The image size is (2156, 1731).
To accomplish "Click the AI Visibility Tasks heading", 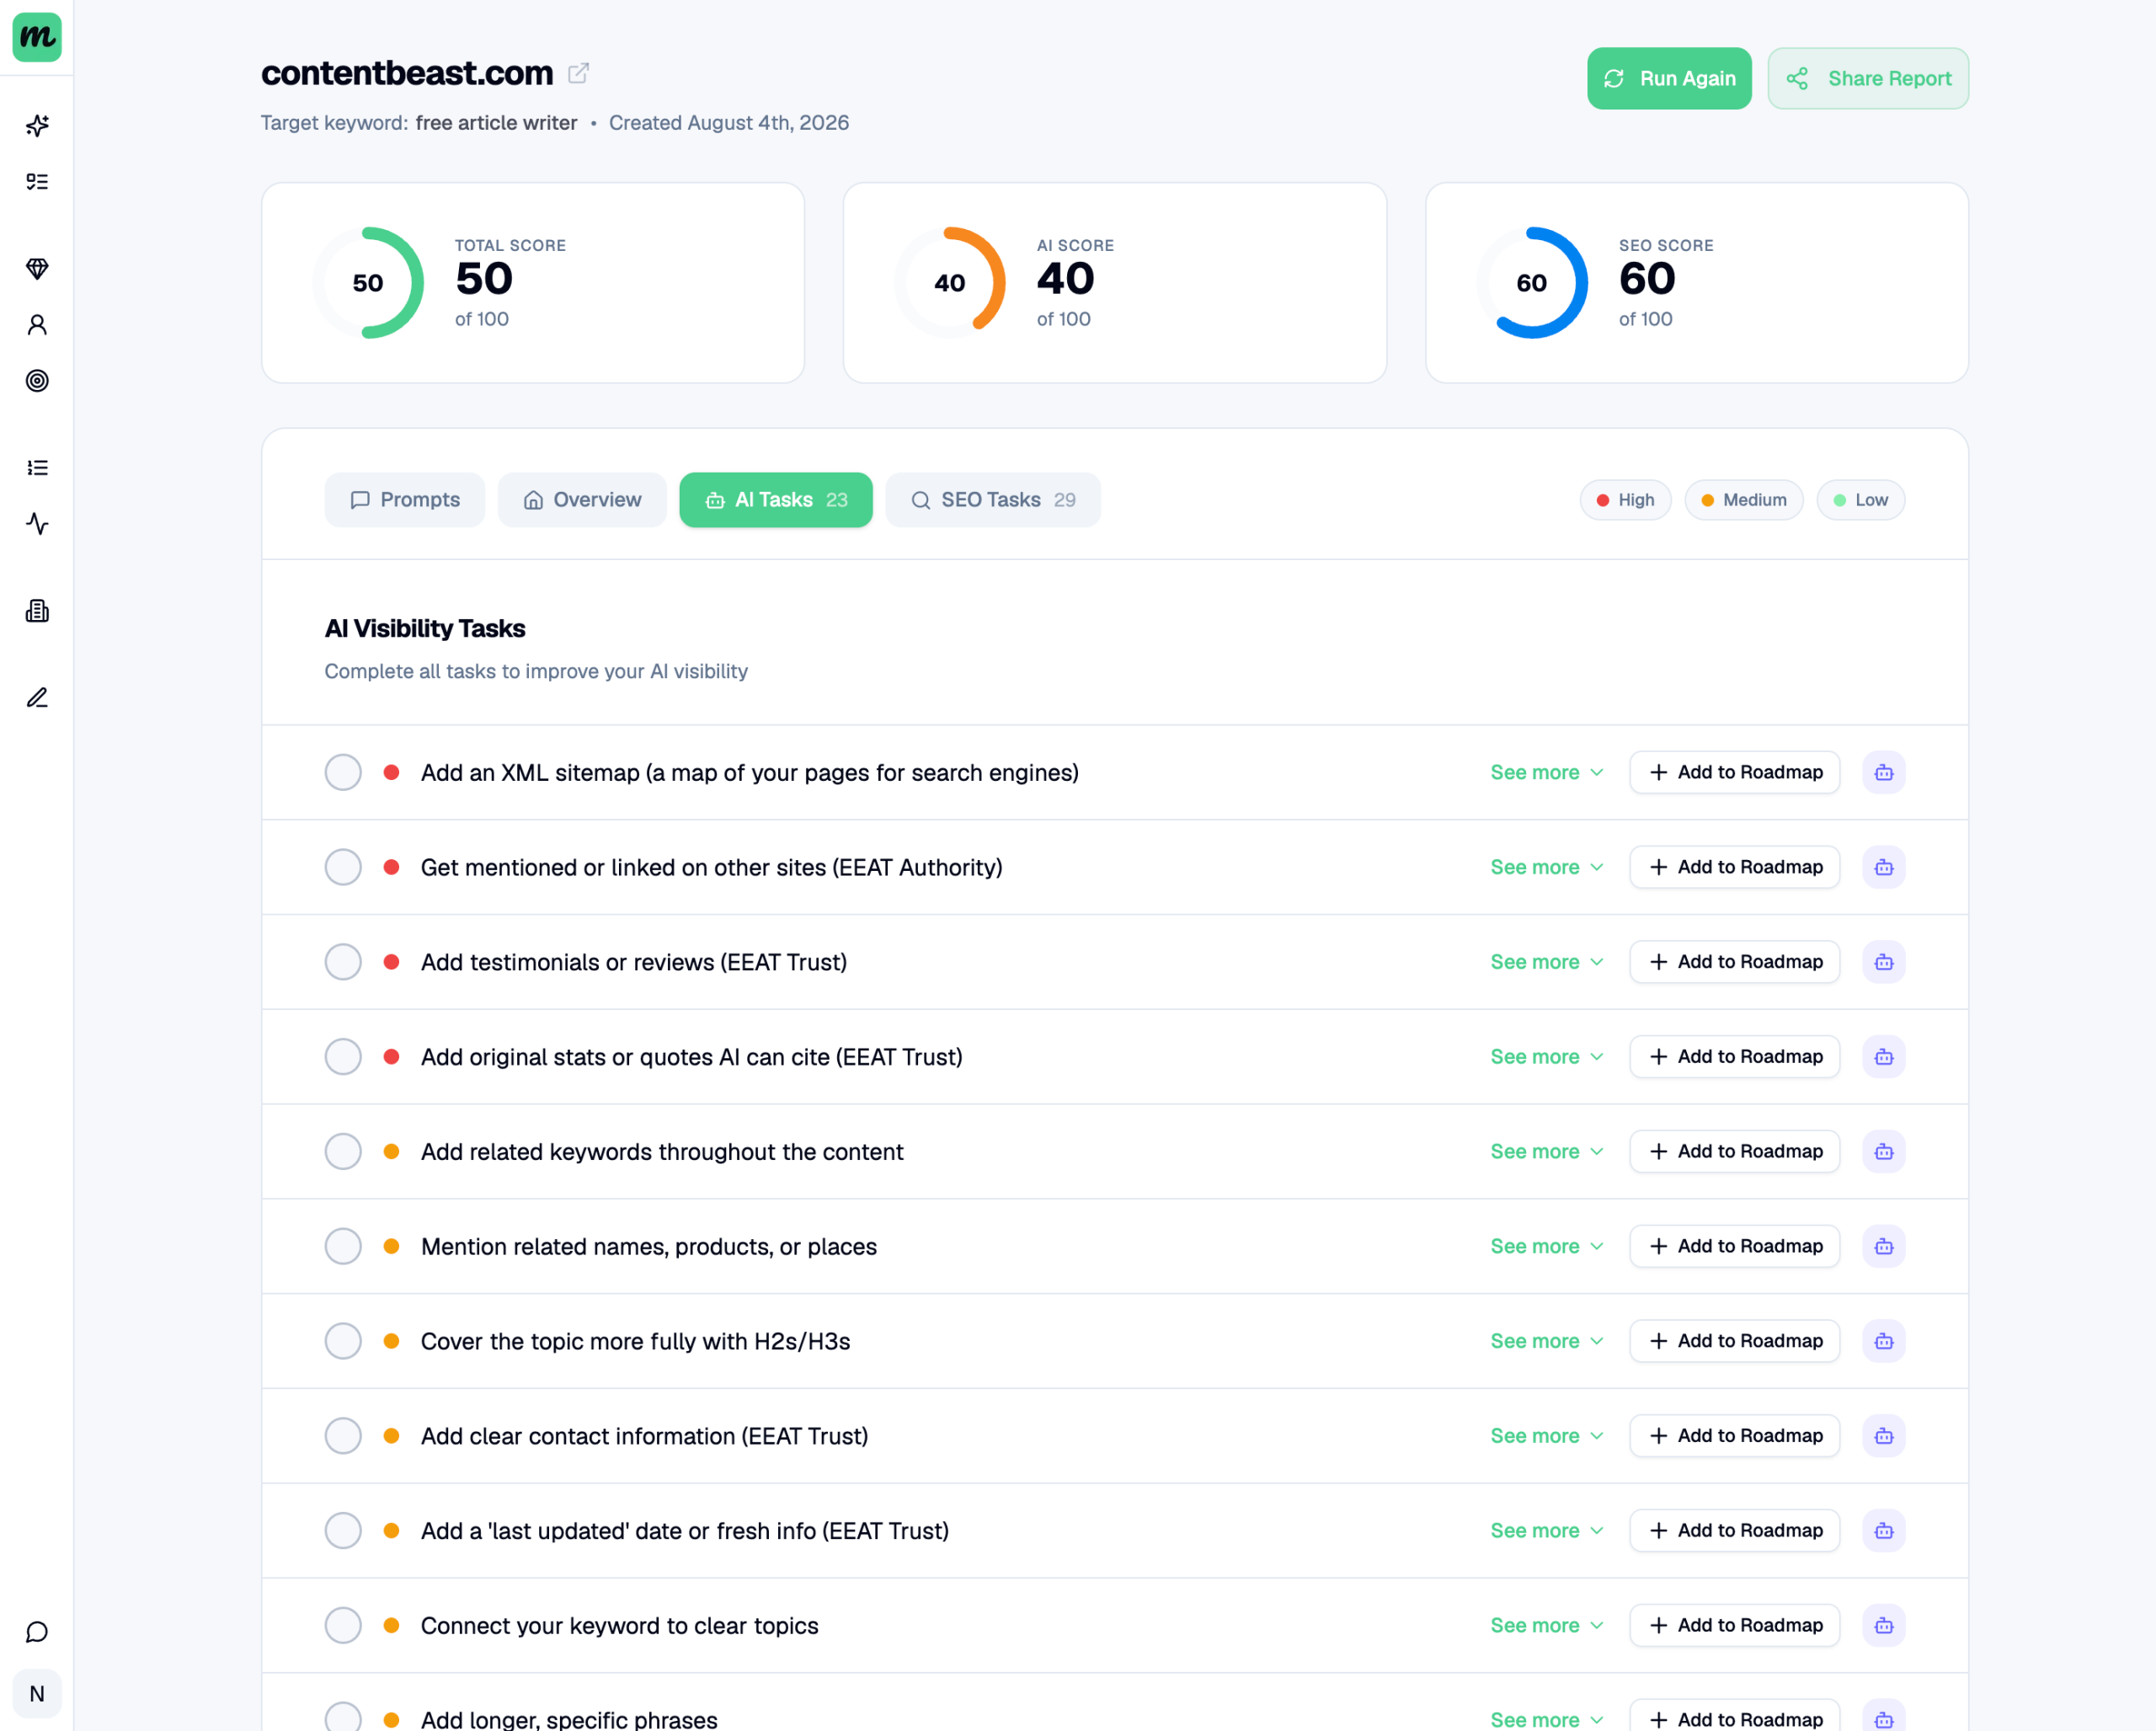I will 425,628.
